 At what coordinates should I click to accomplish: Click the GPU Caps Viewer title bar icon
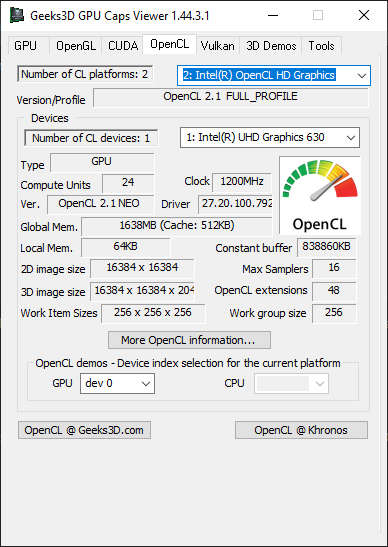[x=16, y=15]
